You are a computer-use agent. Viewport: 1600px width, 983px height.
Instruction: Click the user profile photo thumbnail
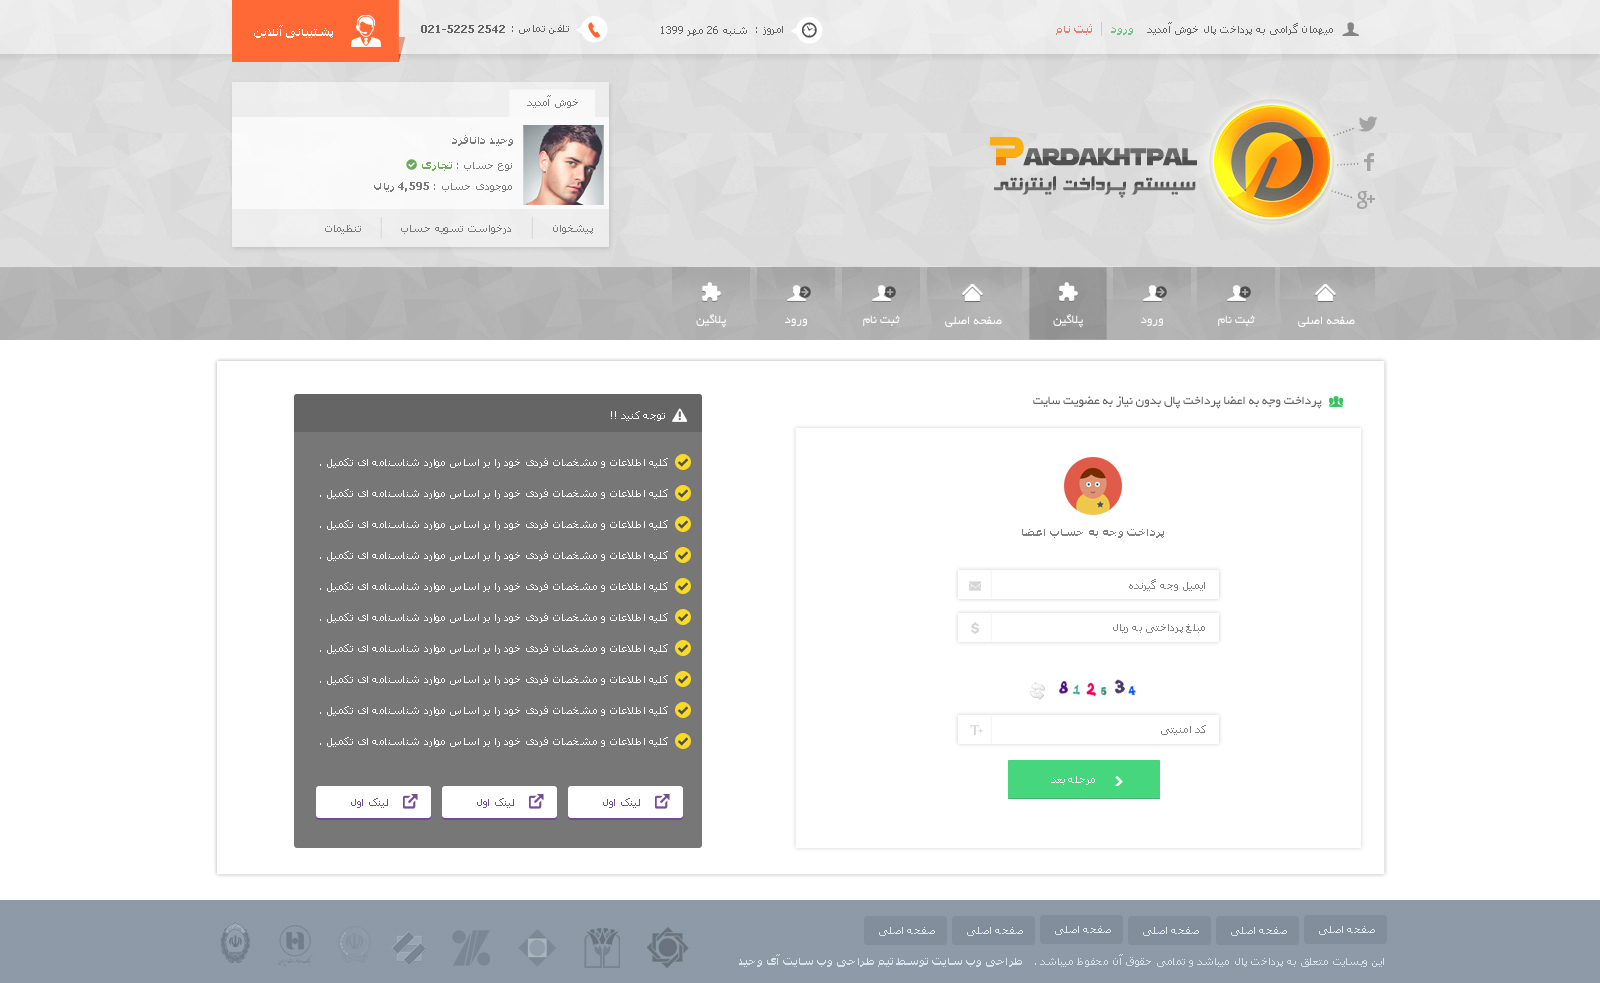pyautogui.click(x=563, y=165)
